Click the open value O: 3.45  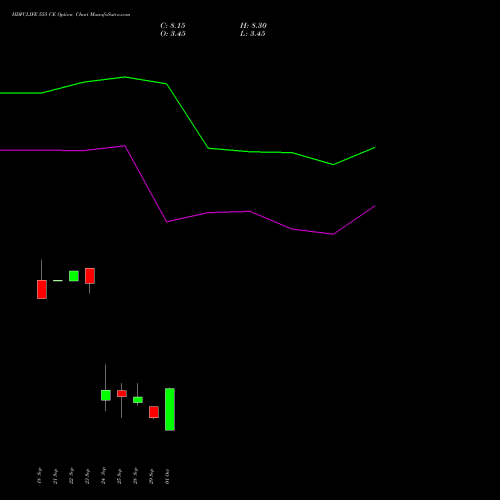pyautogui.click(x=173, y=34)
